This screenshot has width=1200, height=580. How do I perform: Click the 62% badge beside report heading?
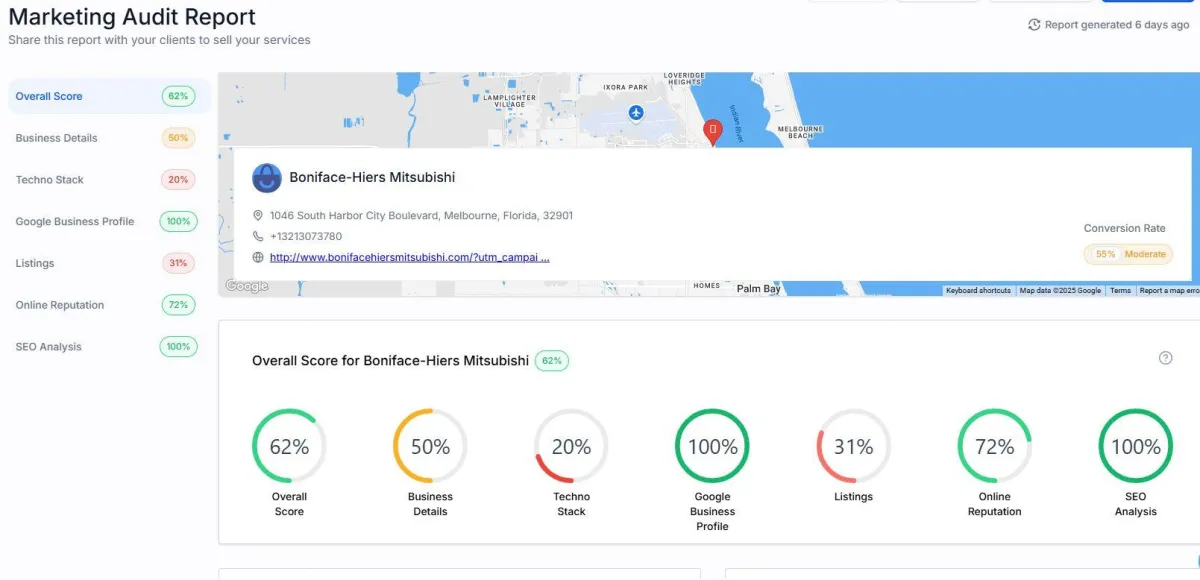point(552,360)
